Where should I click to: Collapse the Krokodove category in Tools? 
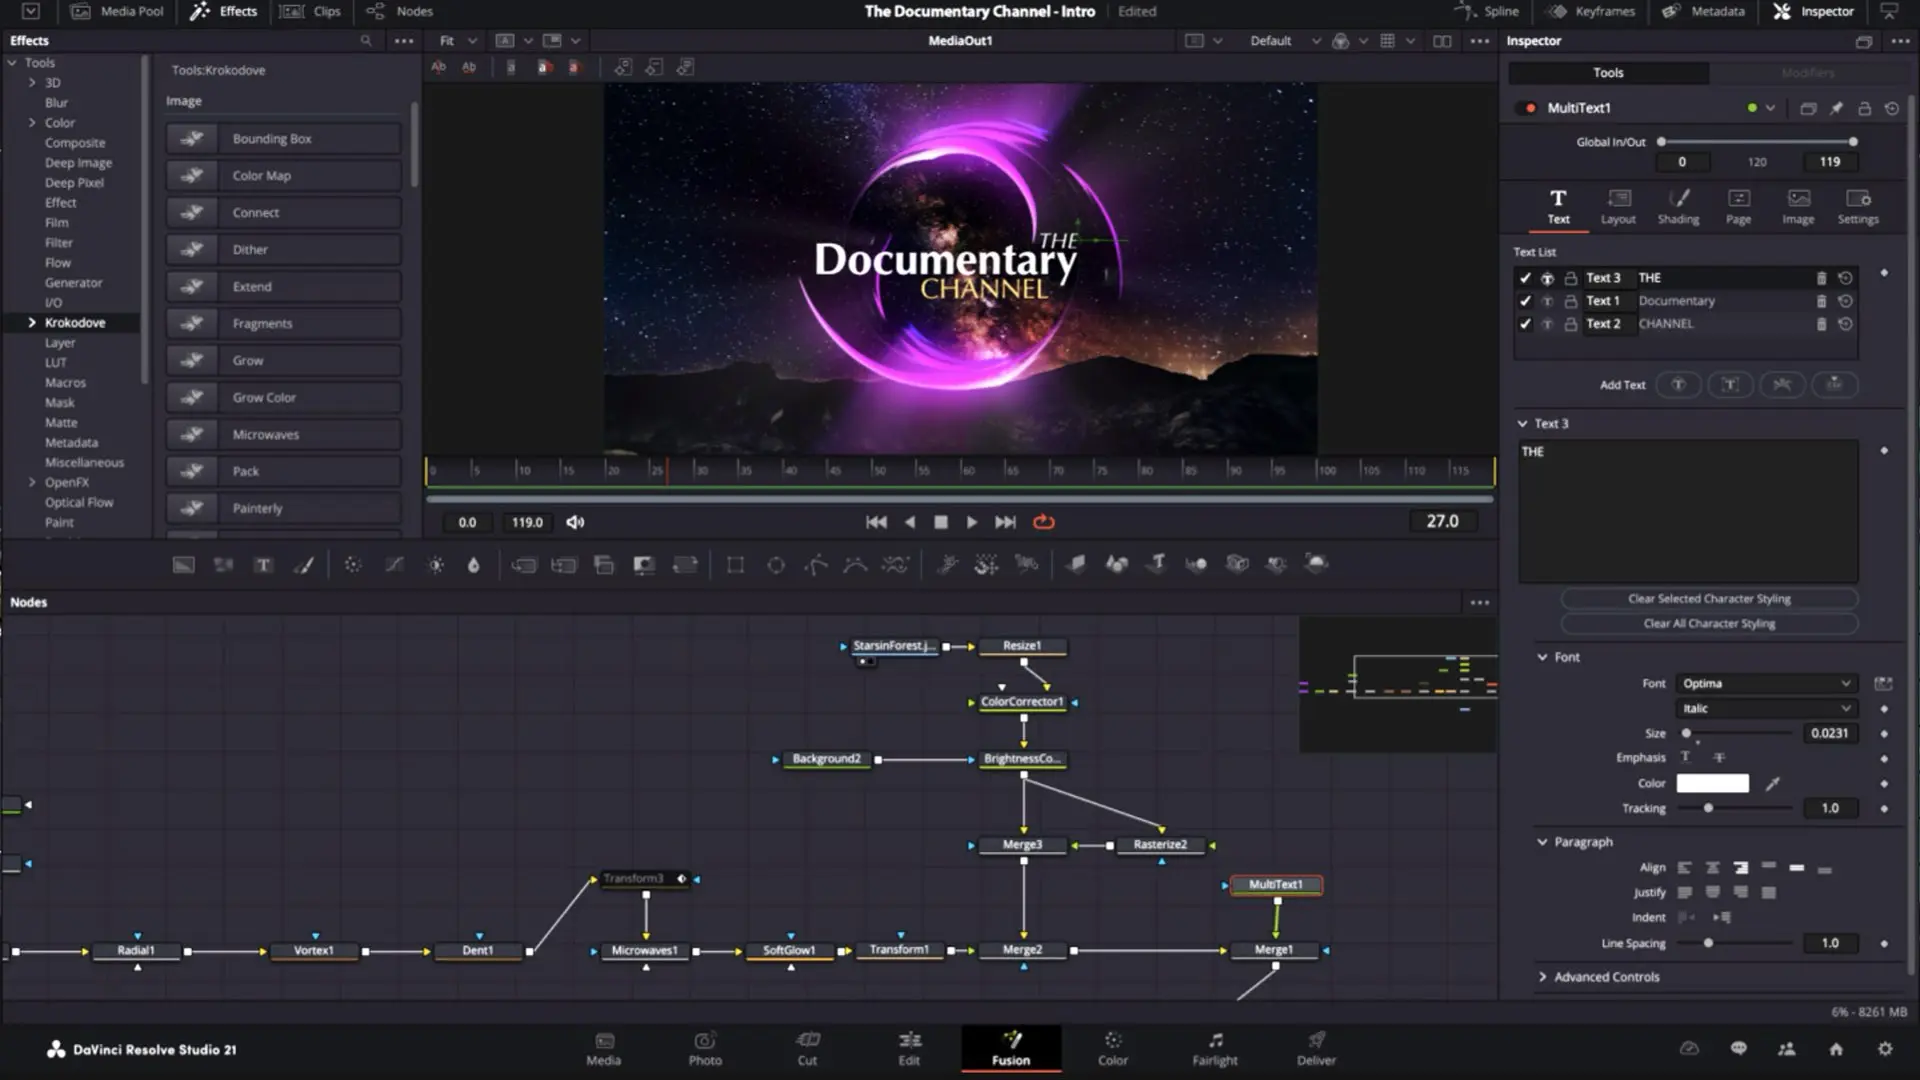pyautogui.click(x=31, y=322)
